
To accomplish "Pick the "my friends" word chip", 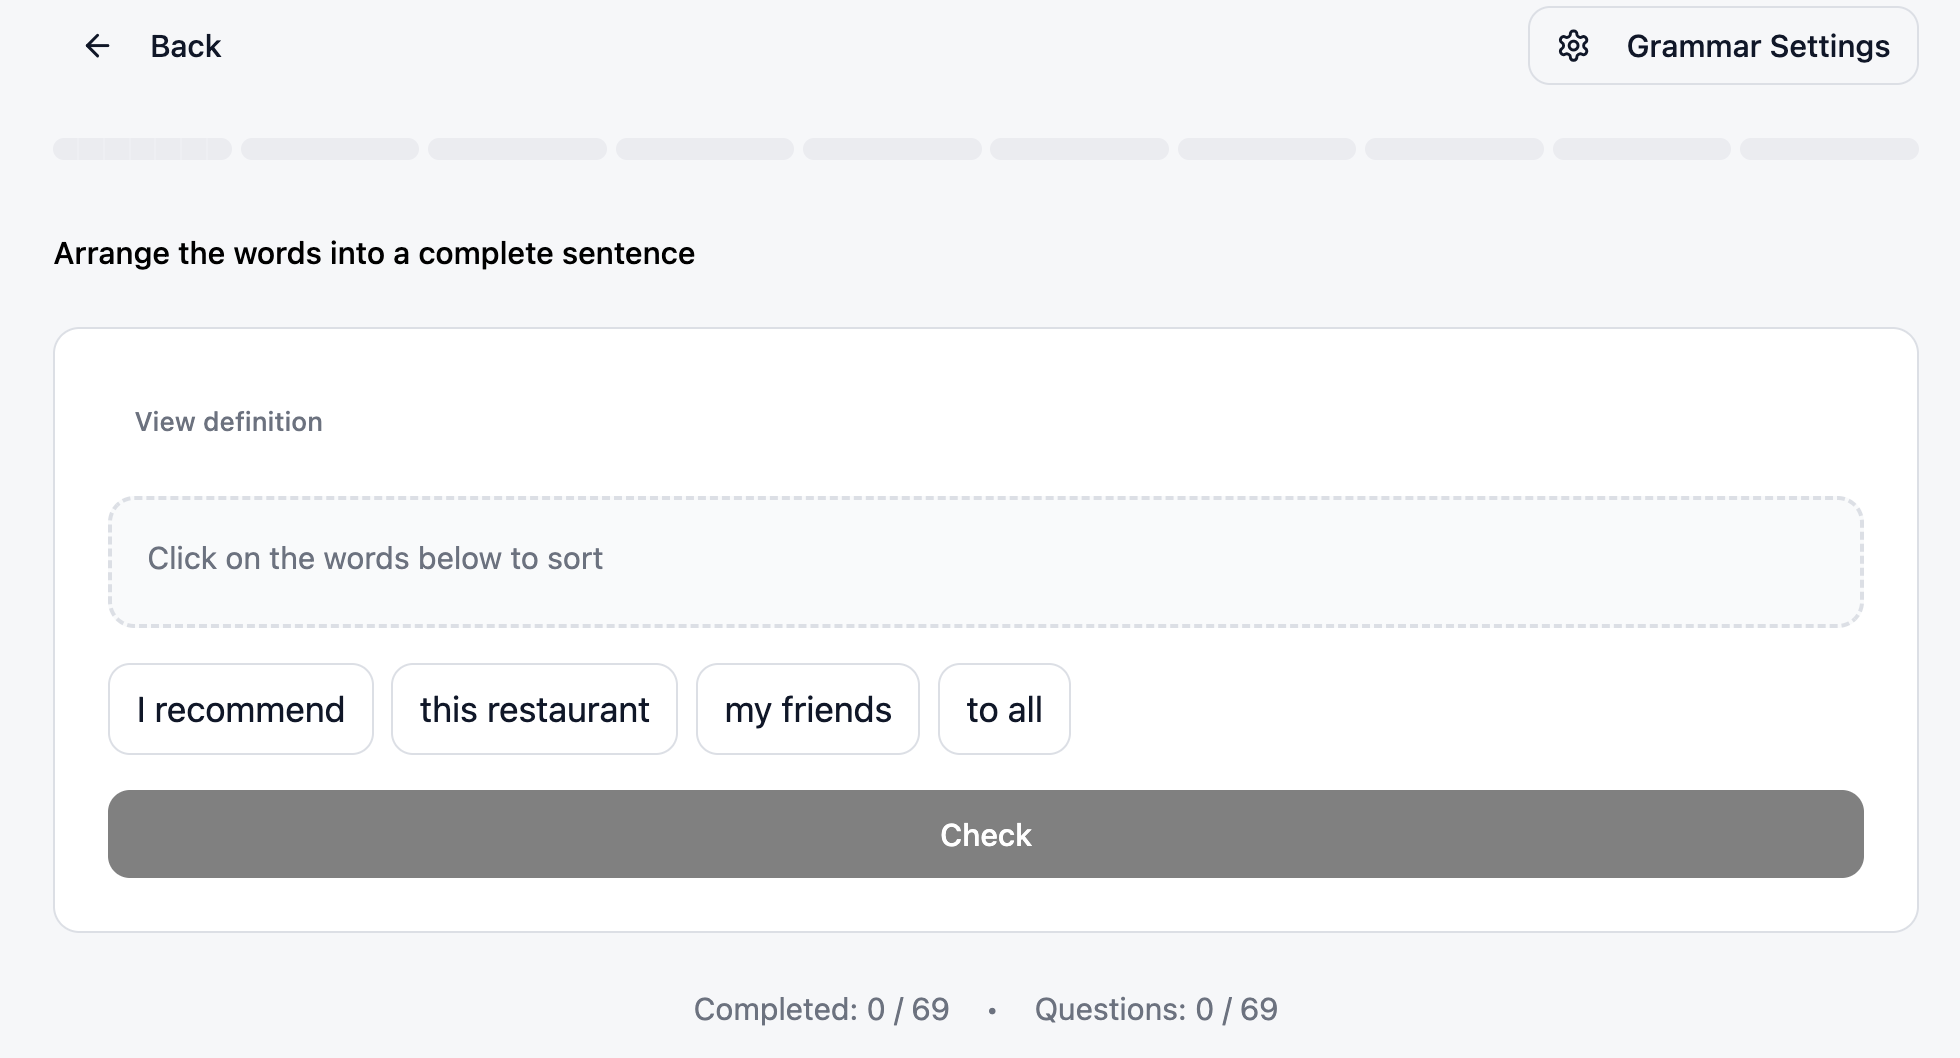I will 807,709.
